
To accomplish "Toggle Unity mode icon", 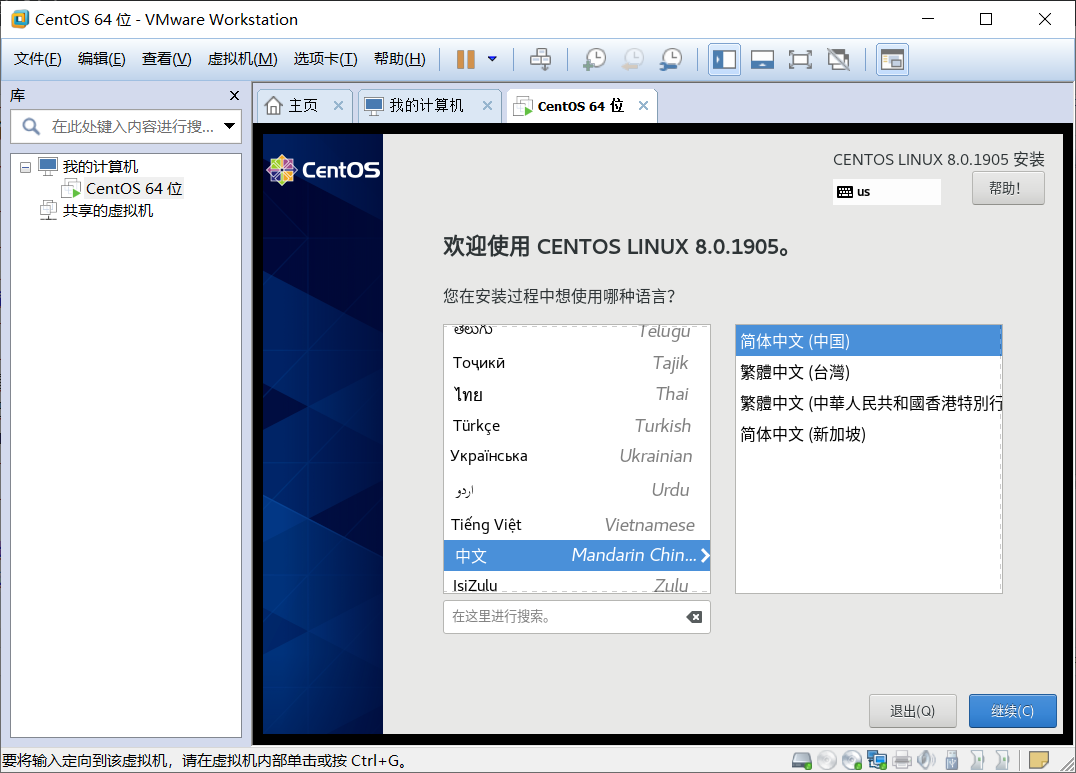I will click(x=838, y=60).
